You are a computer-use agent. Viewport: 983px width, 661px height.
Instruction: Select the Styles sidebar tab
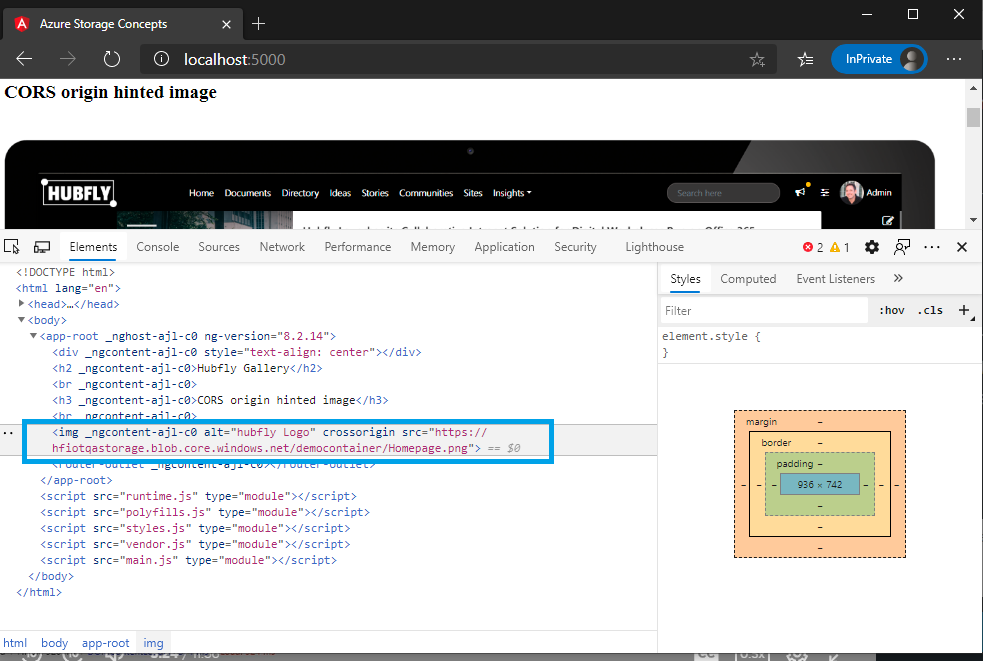pyautogui.click(x=685, y=279)
